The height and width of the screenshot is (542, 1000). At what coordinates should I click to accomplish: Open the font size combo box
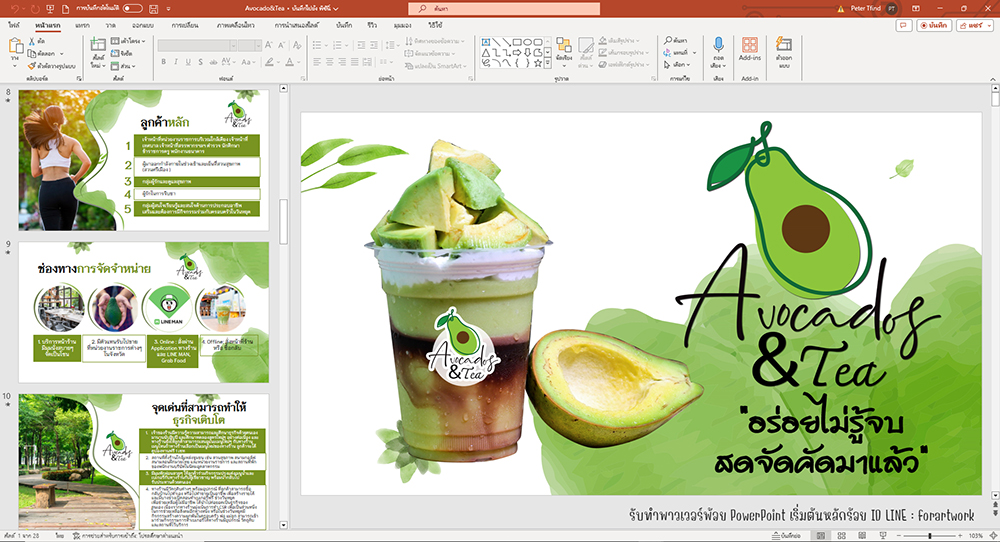pos(249,45)
